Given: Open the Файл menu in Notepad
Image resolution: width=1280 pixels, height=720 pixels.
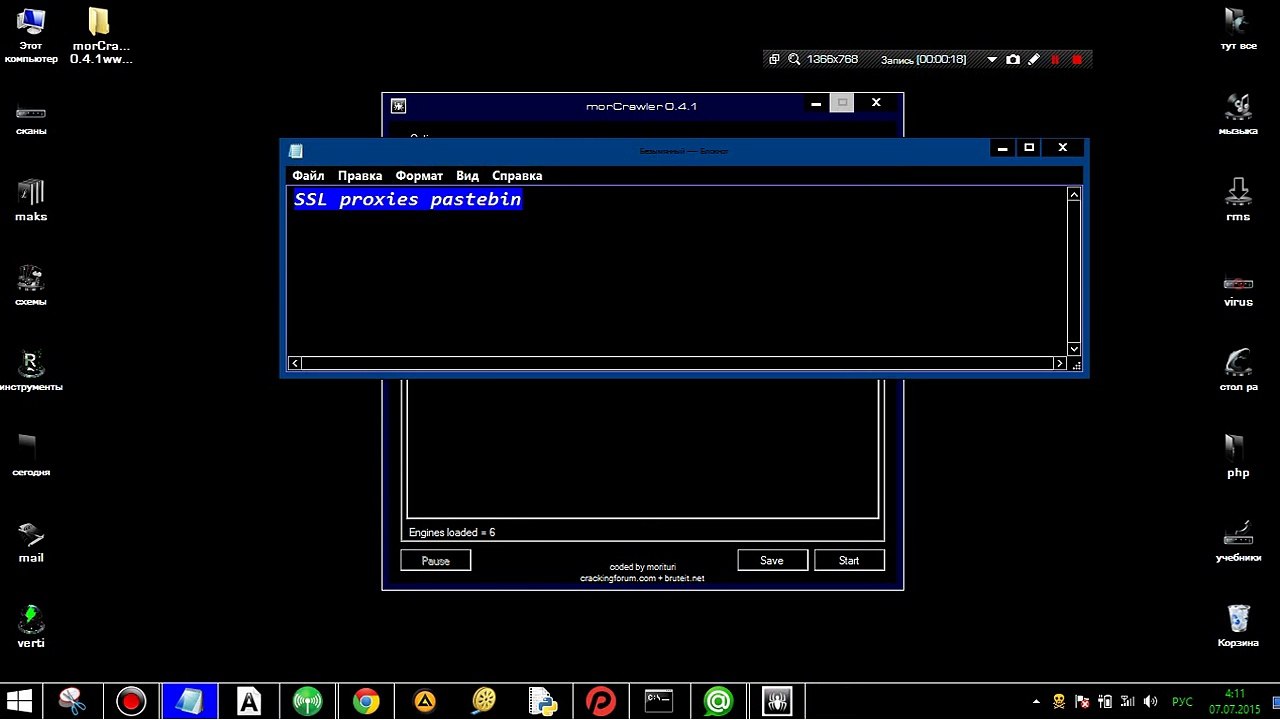Looking at the screenshot, I should [308, 176].
